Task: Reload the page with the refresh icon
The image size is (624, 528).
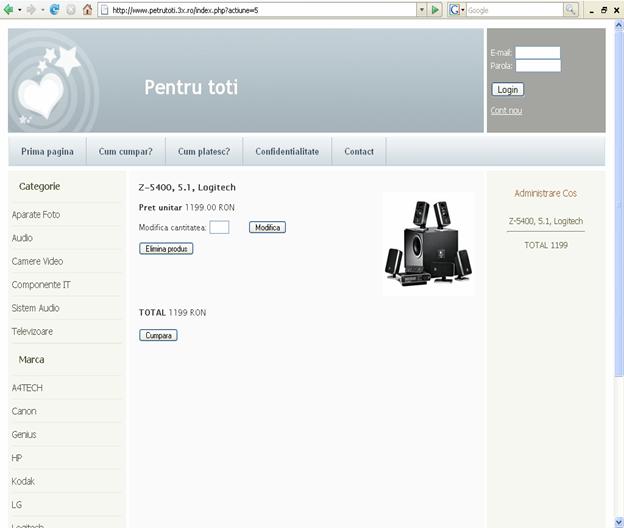Action: pyautogui.click(x=54, y=9)
